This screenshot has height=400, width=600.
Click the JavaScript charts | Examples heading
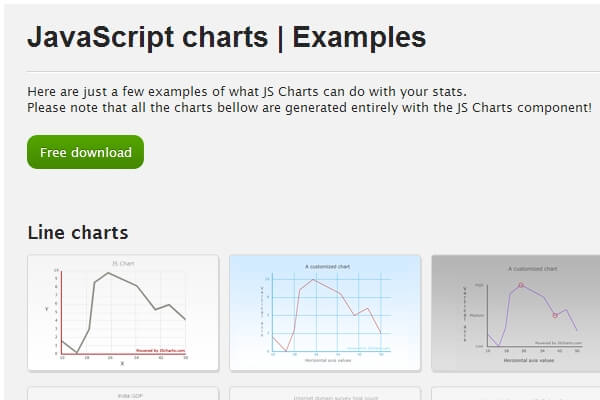(226, 38)
